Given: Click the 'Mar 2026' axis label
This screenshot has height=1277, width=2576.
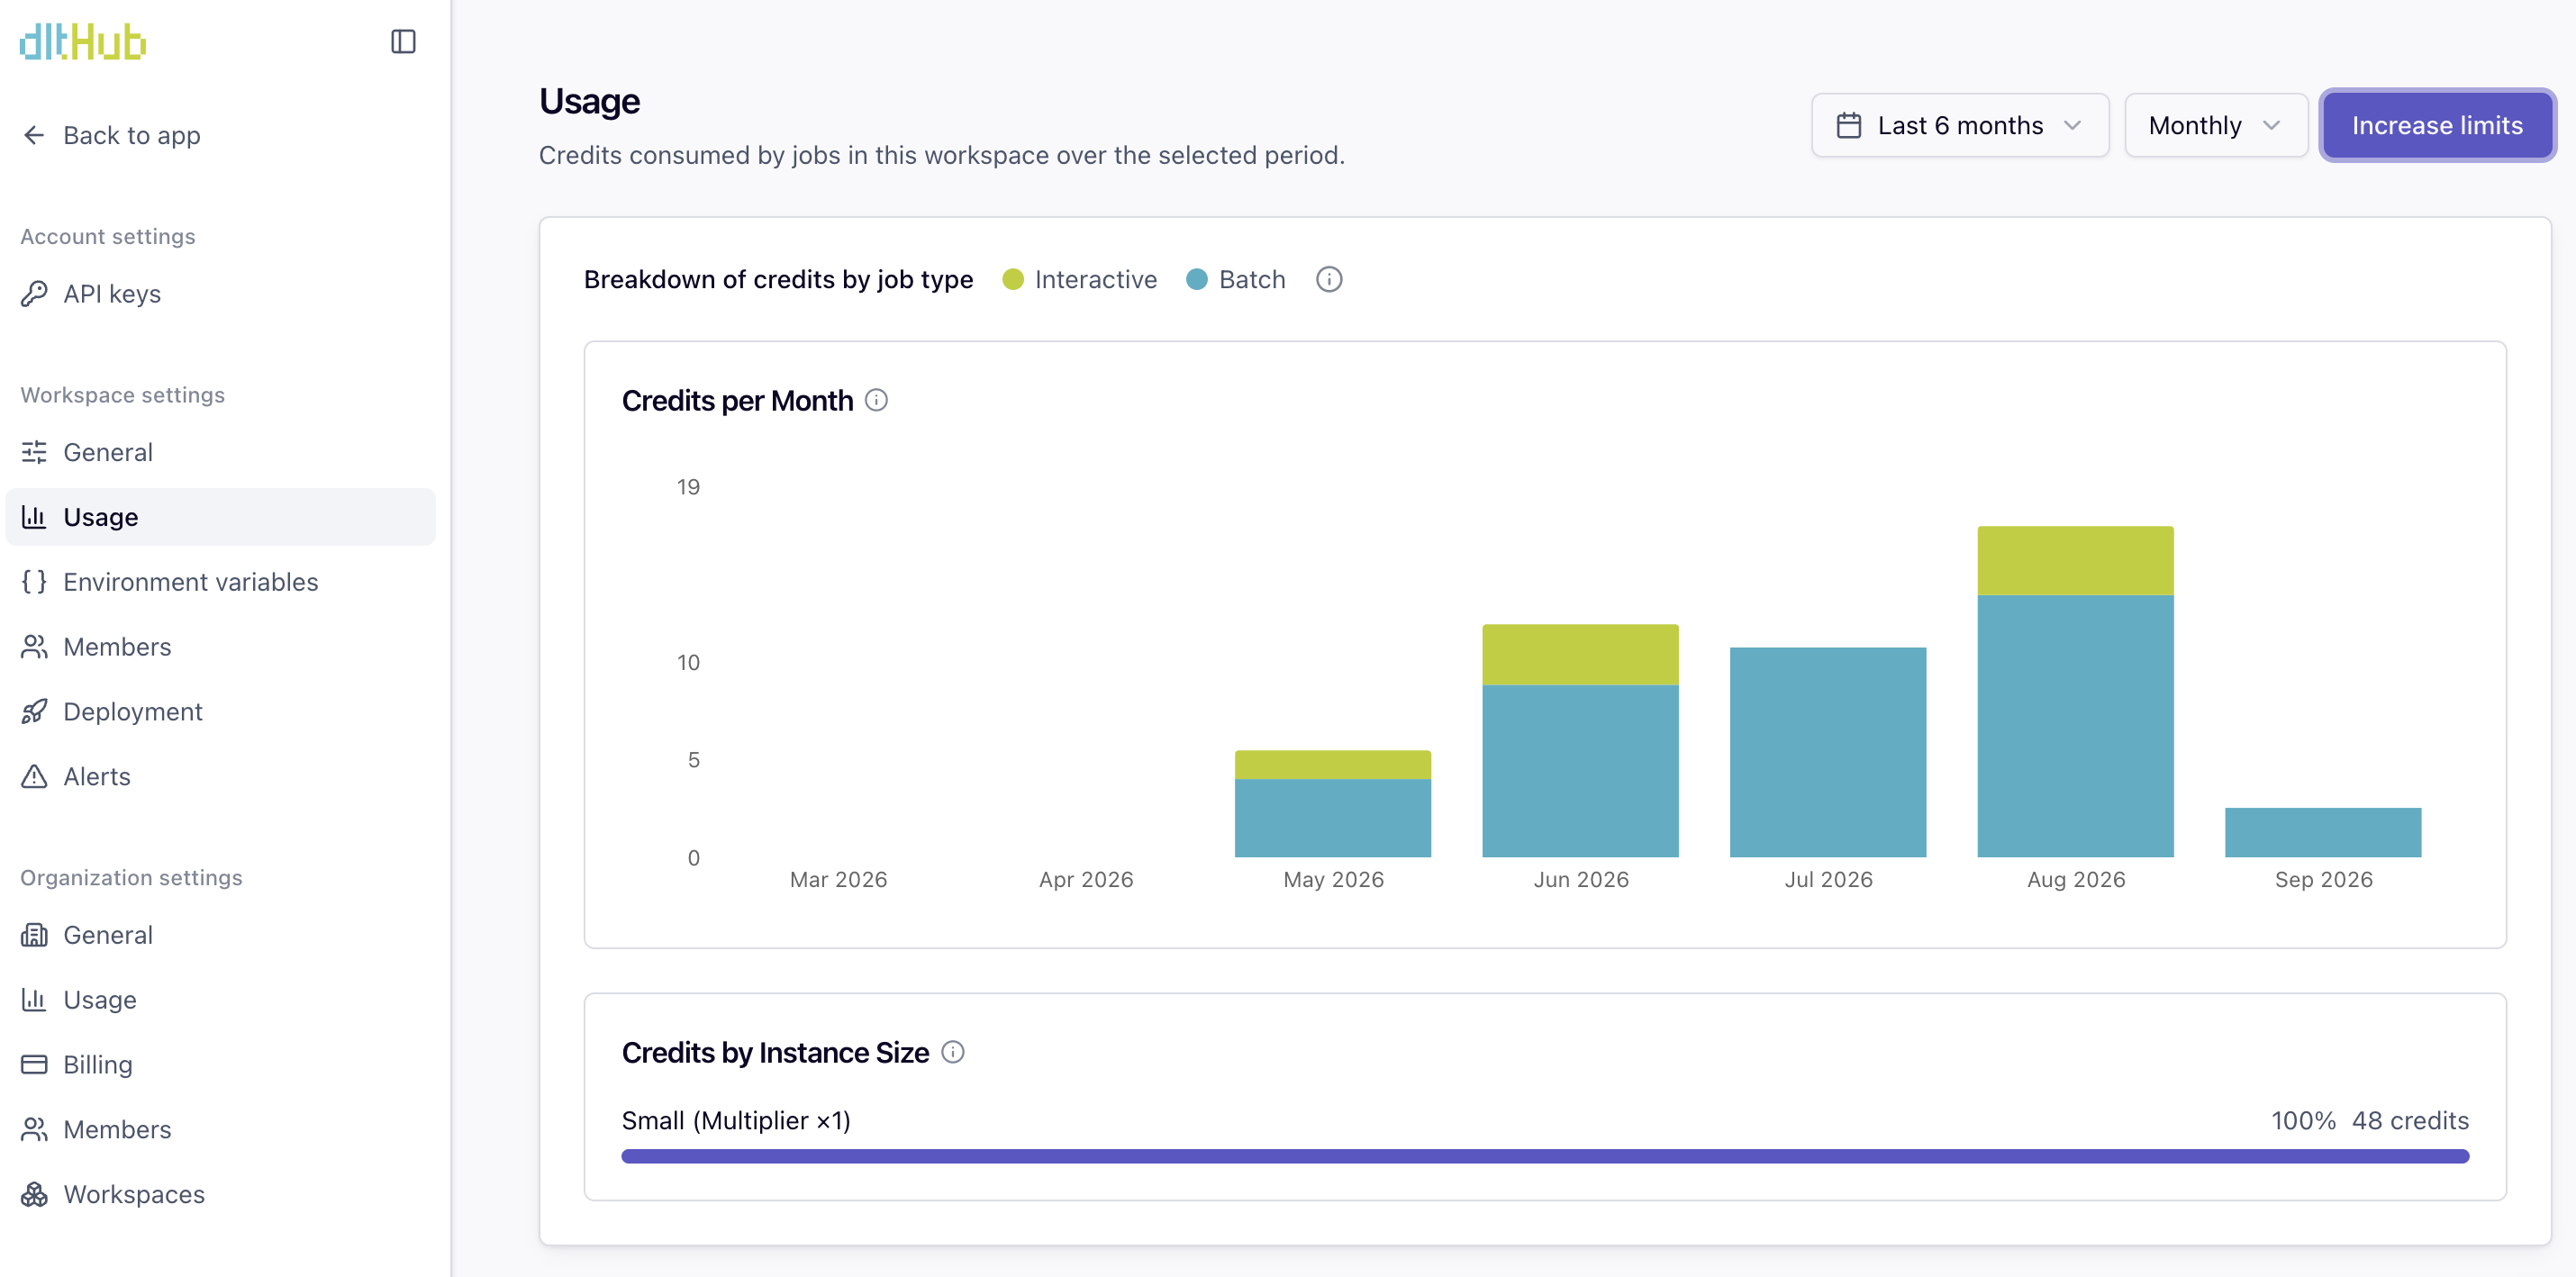Looking at the screenshot, I should click(838, 879).
